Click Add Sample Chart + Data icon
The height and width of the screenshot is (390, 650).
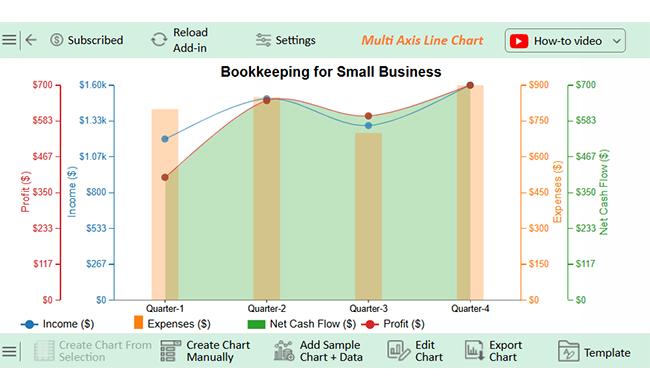[x=284, y=351]
